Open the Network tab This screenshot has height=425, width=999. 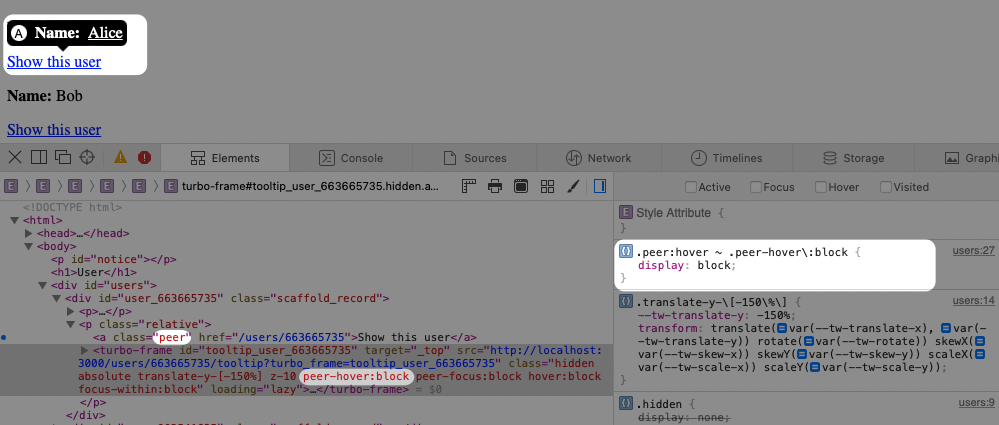598,158
